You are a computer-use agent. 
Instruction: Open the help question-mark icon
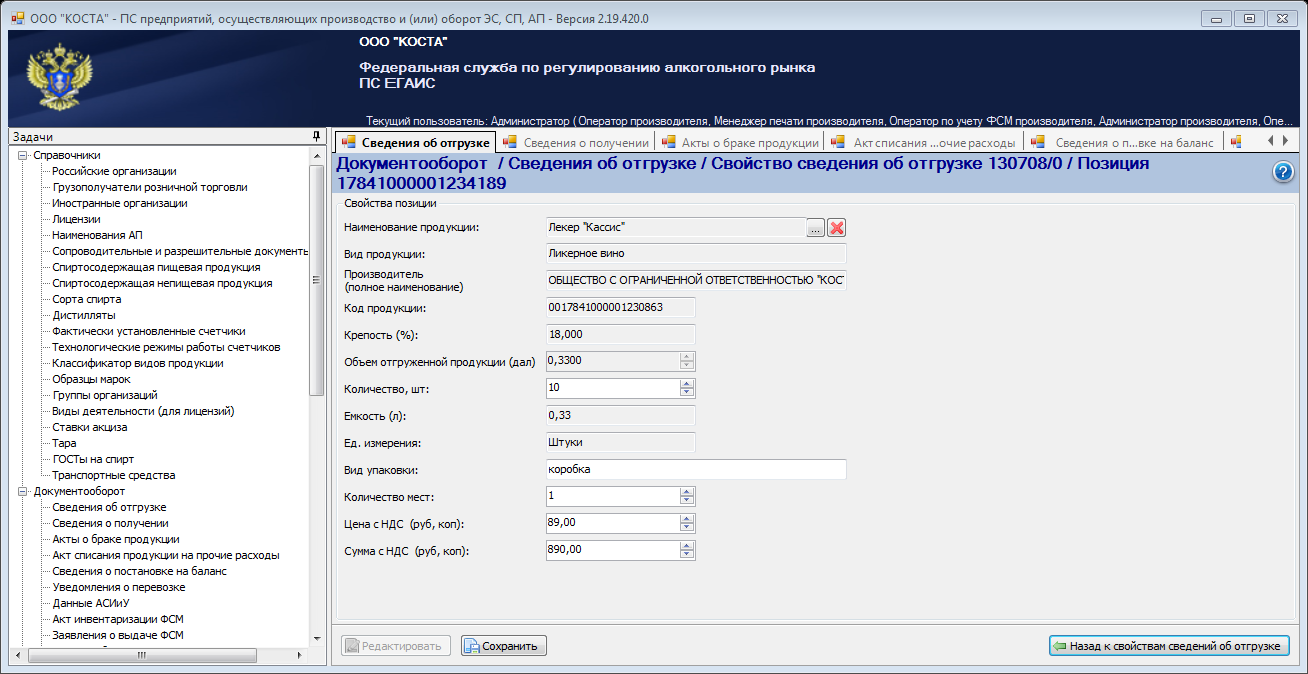click(x=1283, y=172)
